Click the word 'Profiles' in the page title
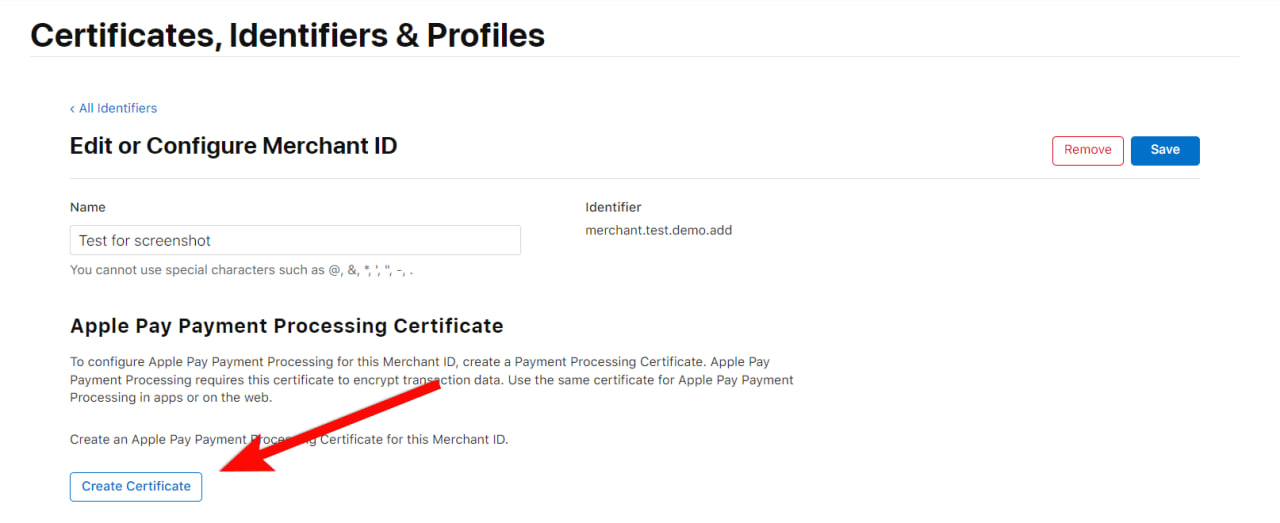The height and width of the screenshot is (523, 1280). [x=486, y=35]
